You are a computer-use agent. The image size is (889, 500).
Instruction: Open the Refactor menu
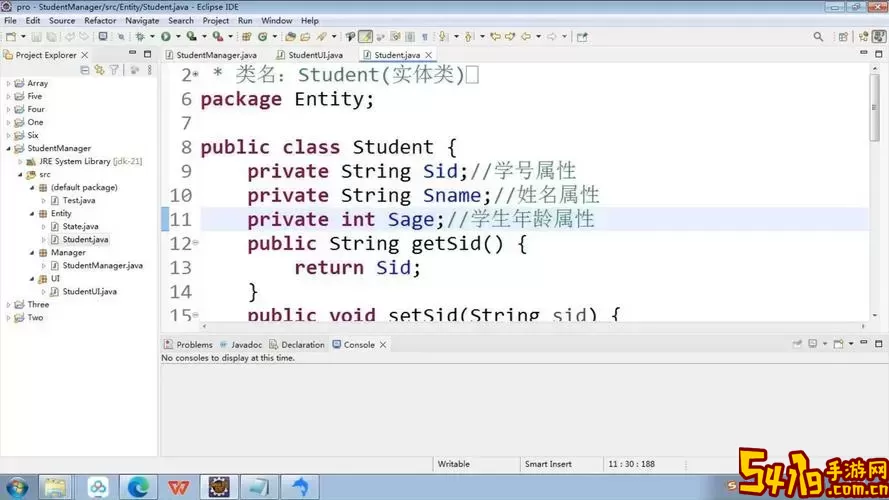(x=100, y=20)
